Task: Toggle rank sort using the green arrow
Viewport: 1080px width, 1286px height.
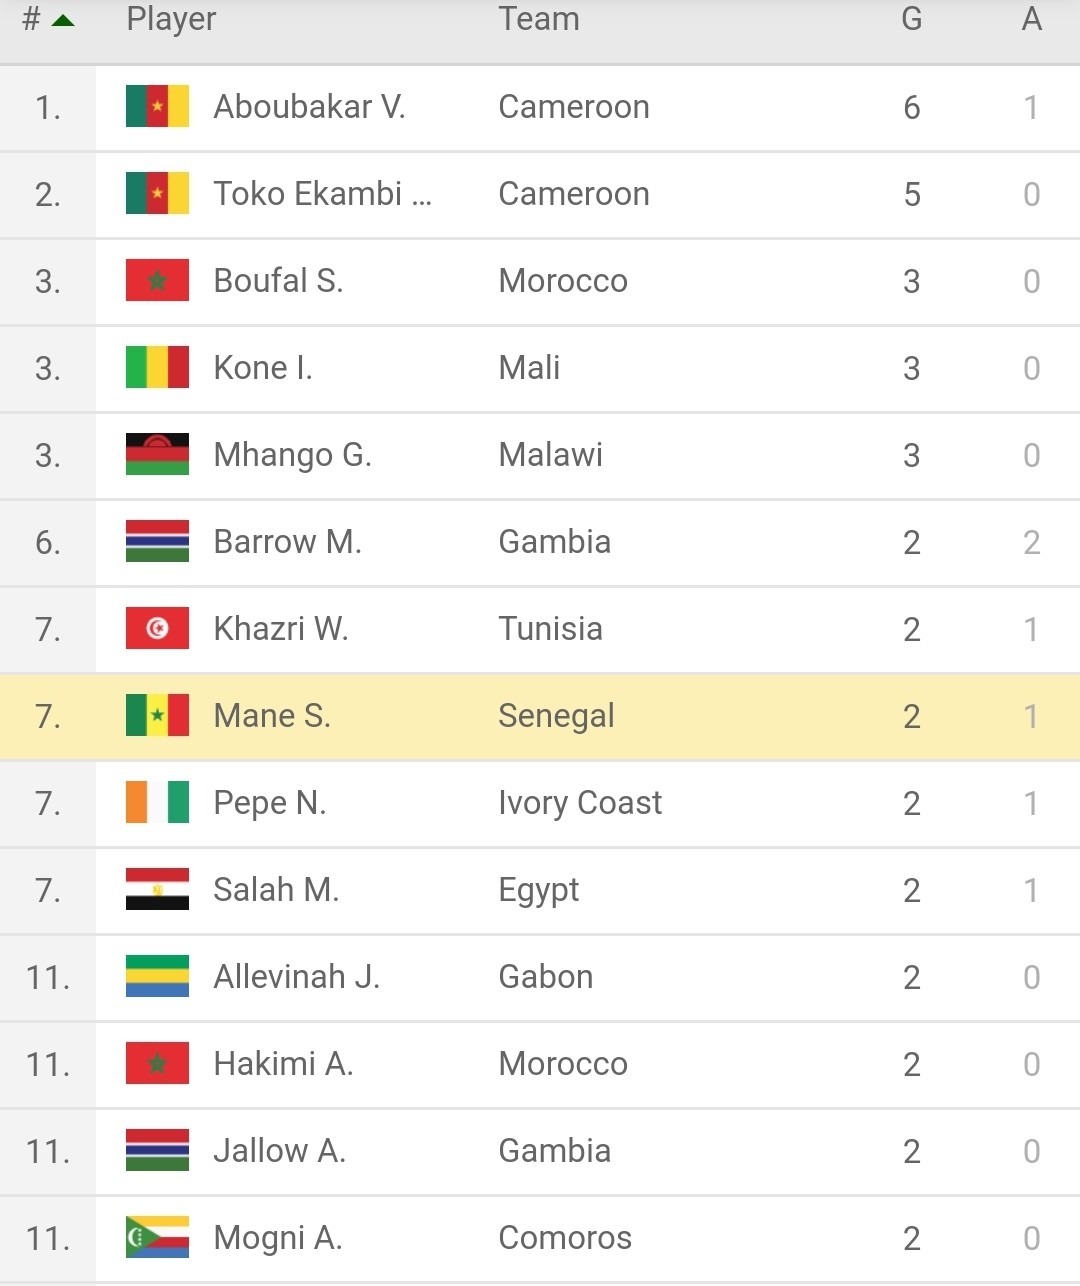Action: [x=63, y=20]
